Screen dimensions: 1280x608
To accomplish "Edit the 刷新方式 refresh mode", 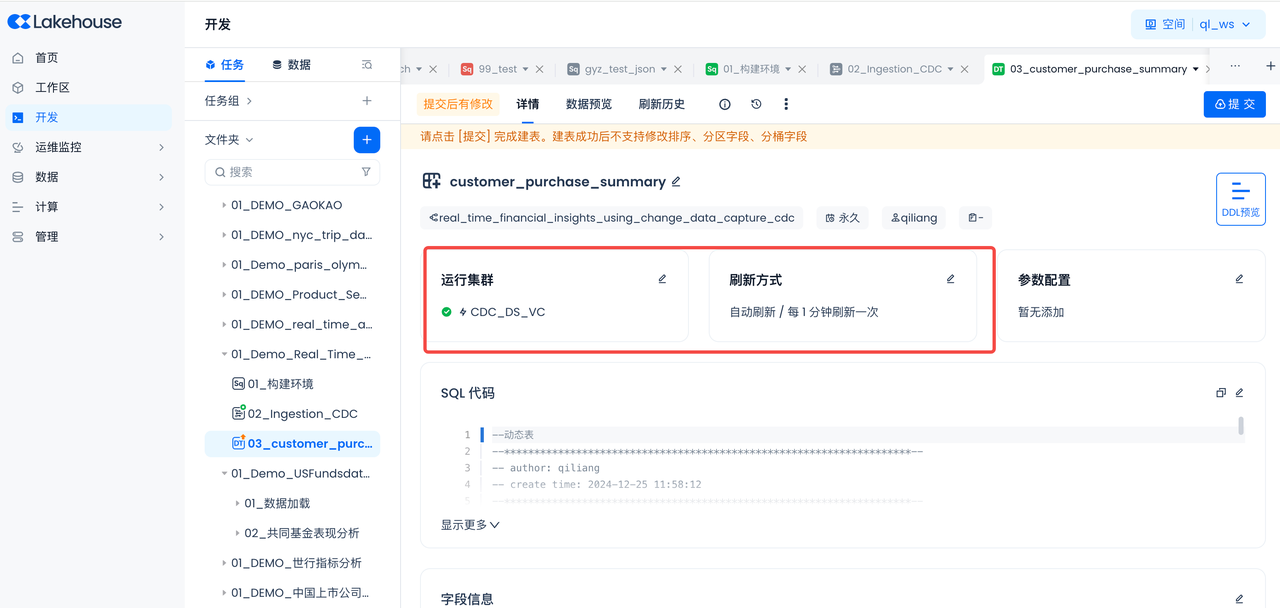I will point(951,279).
